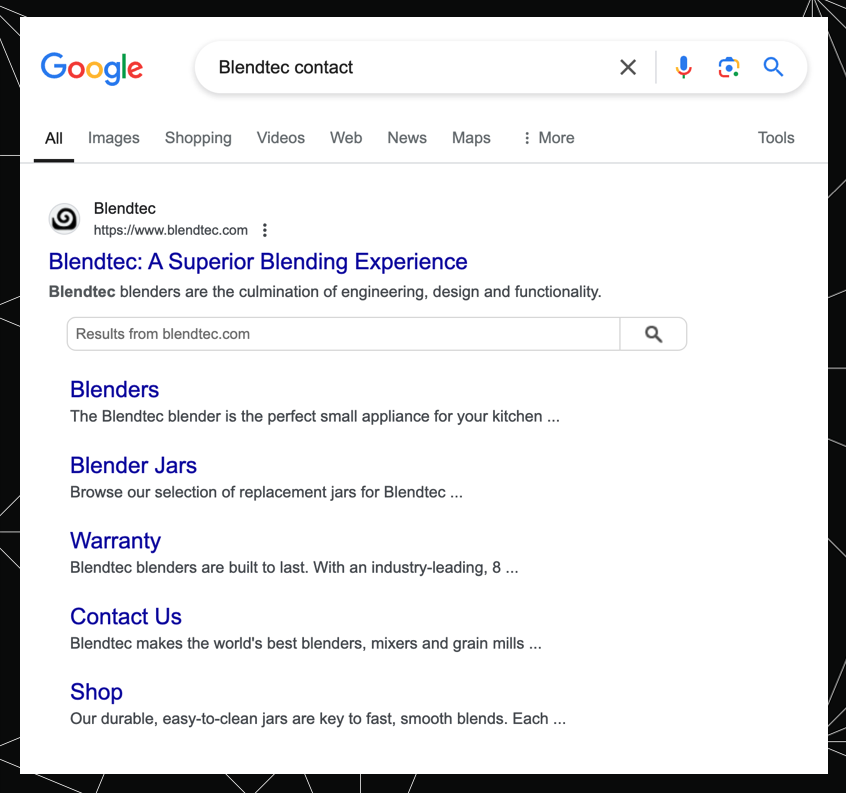The image size is (846, 793).
Task: Start voice search with microphone icon
Action: click(684, 67)
